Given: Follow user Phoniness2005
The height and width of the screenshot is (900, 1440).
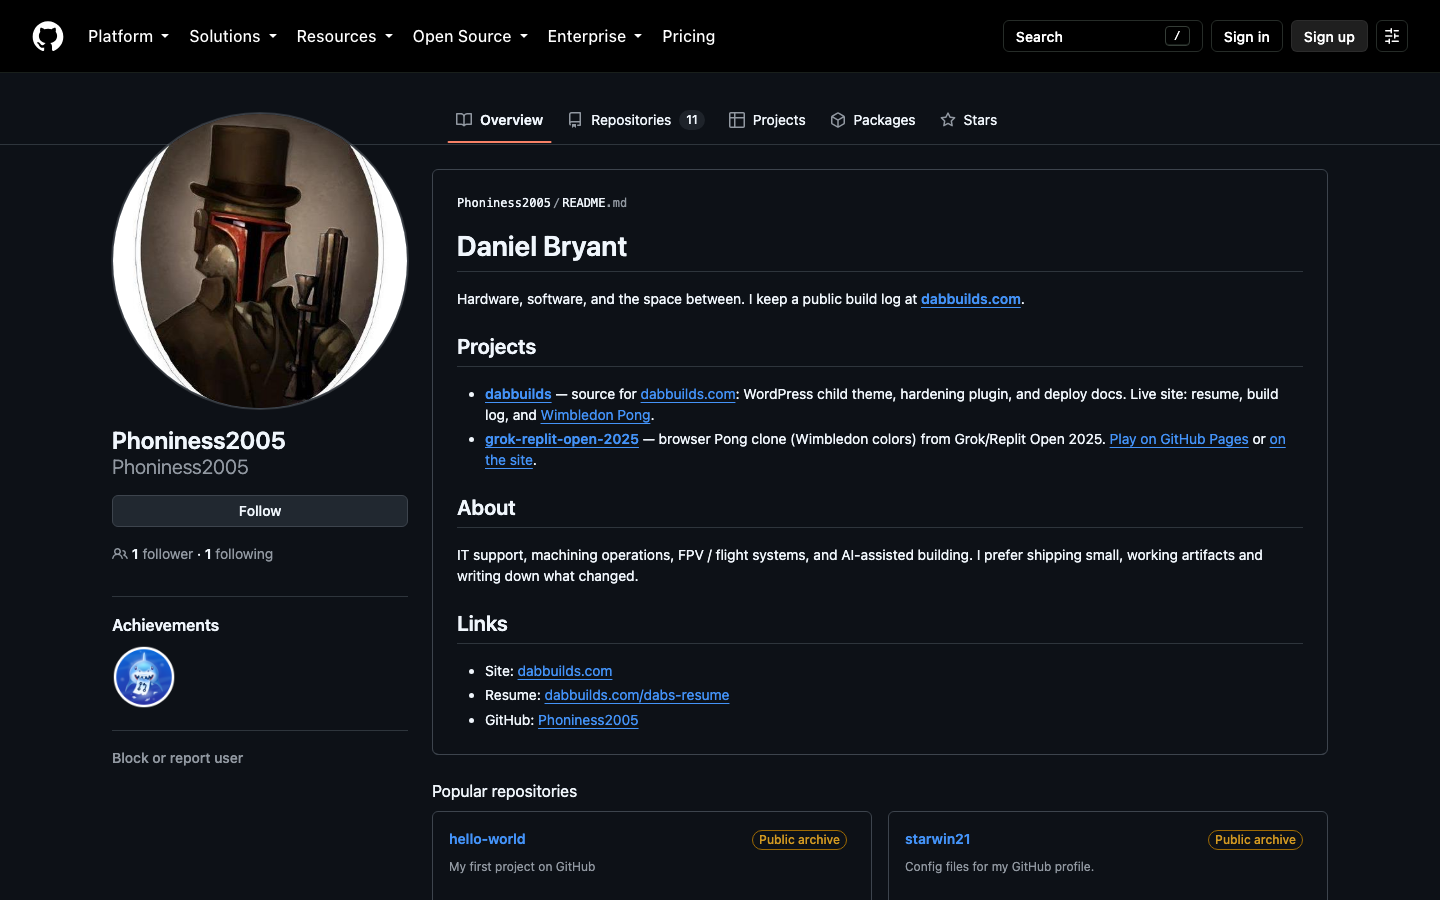Looking at the screenshot, I should tap(260, 511).
